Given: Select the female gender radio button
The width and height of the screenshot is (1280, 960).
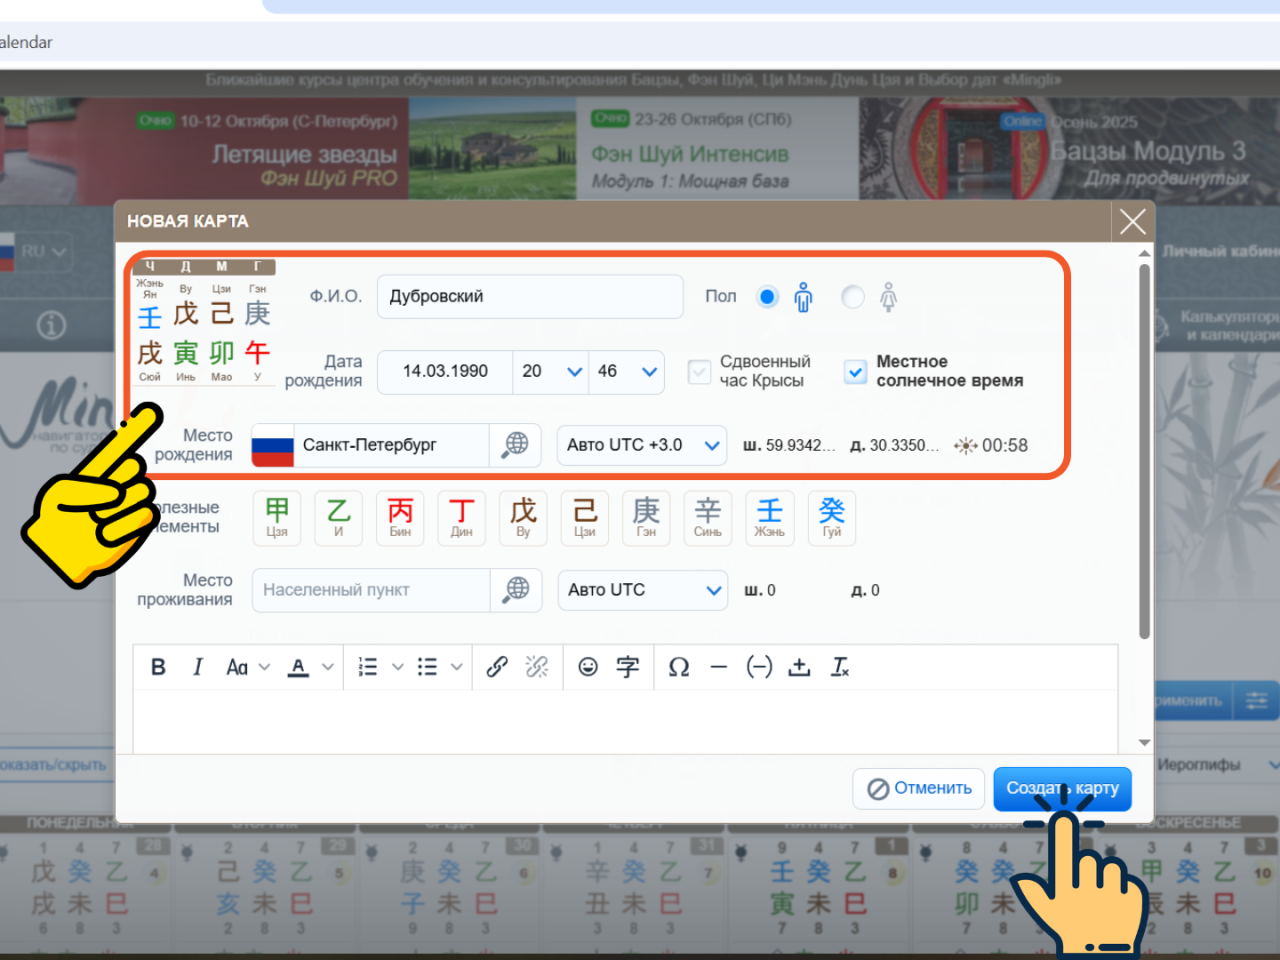Looking at the screenshot, I should click(853, 297).
